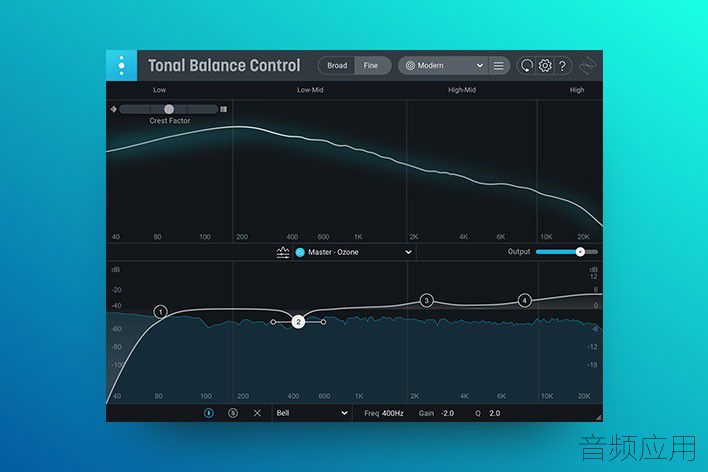The height and width of the screenshot is (472, 708).
Task: Open settings with the gear icon
Action: coord(545,66)
